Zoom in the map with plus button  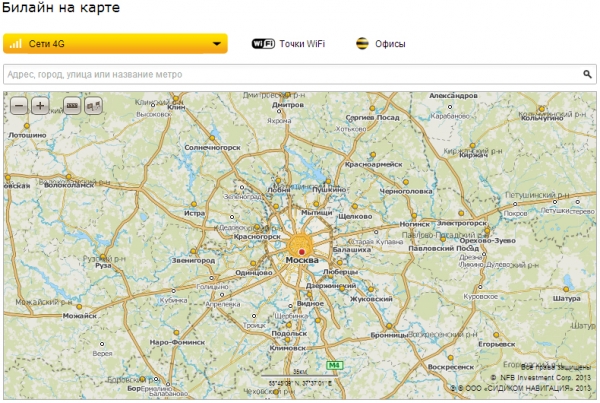[x=40, y=106]
